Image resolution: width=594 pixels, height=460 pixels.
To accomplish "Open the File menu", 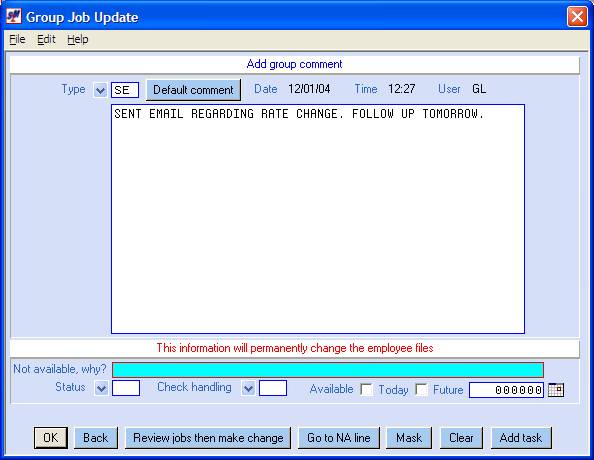I will 17,39.
